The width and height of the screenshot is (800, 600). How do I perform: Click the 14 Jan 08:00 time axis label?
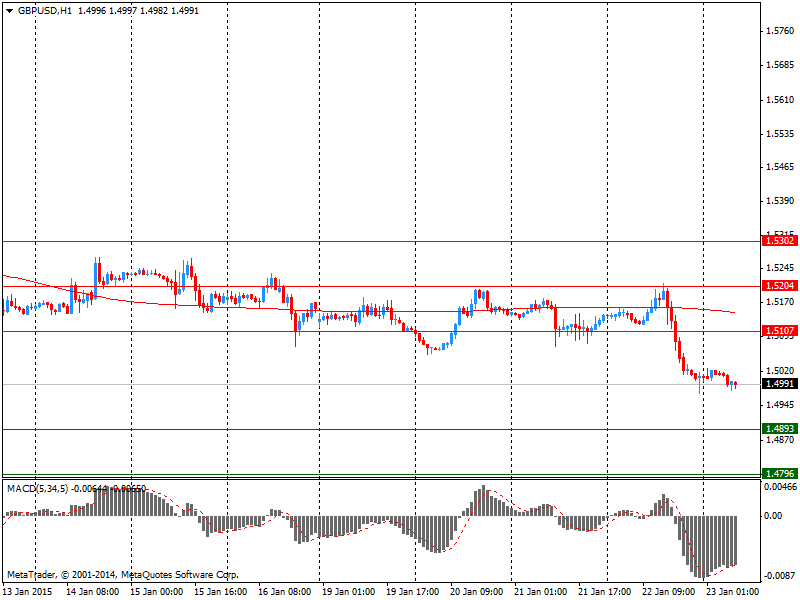click(92, 592)
